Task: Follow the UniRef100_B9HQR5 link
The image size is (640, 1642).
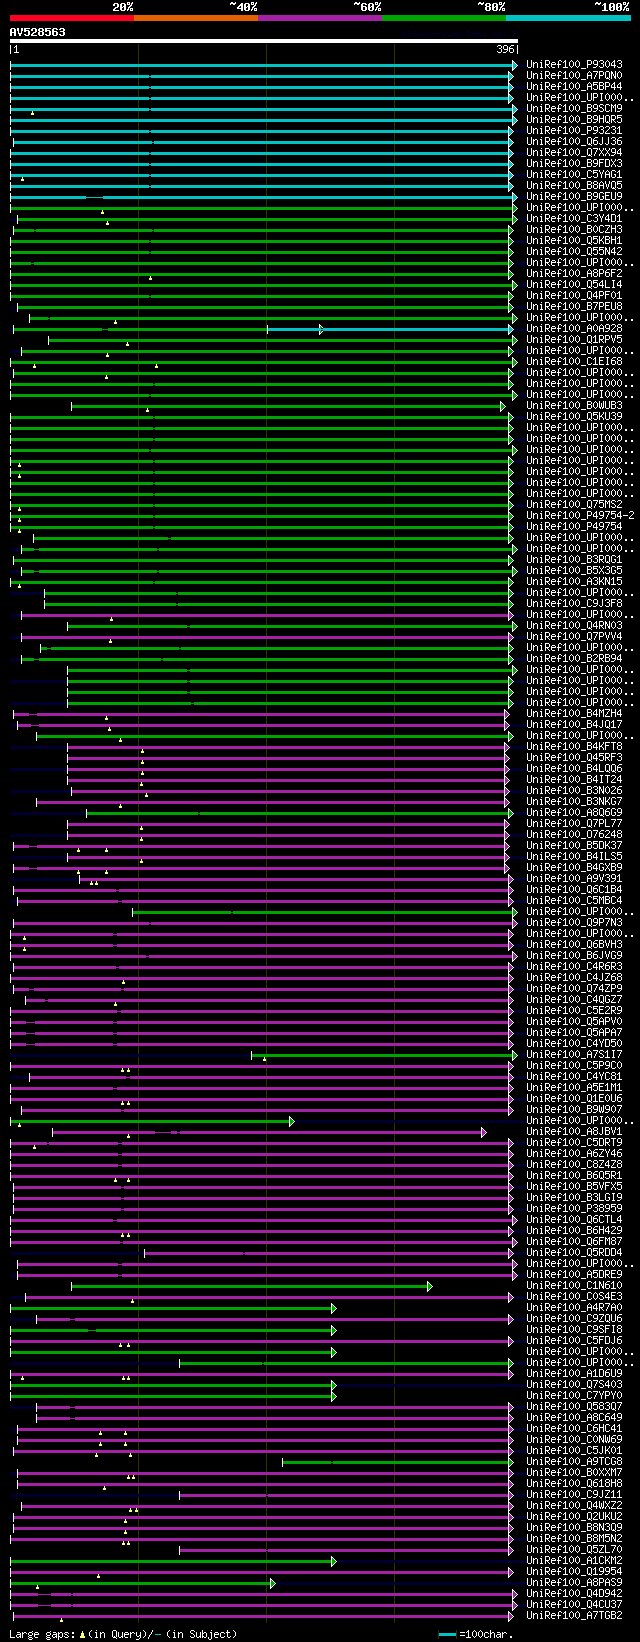Action: point(574,120)
